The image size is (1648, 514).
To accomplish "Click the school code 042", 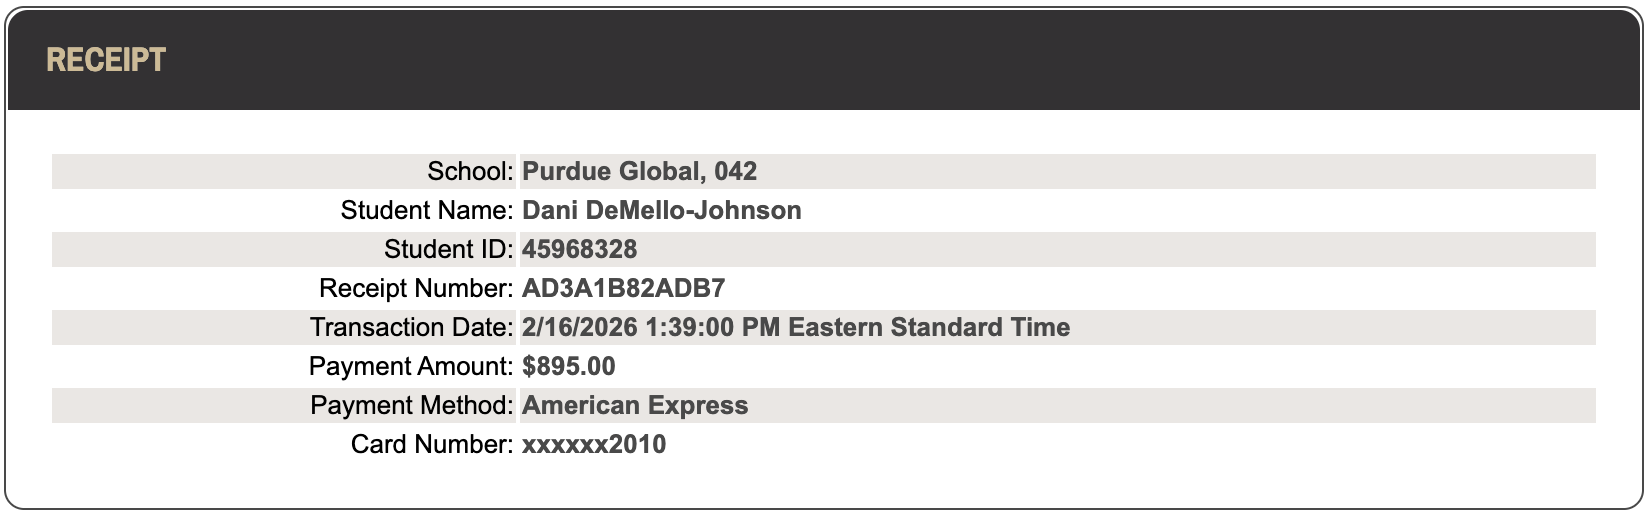I will click(x=735, y=171).
